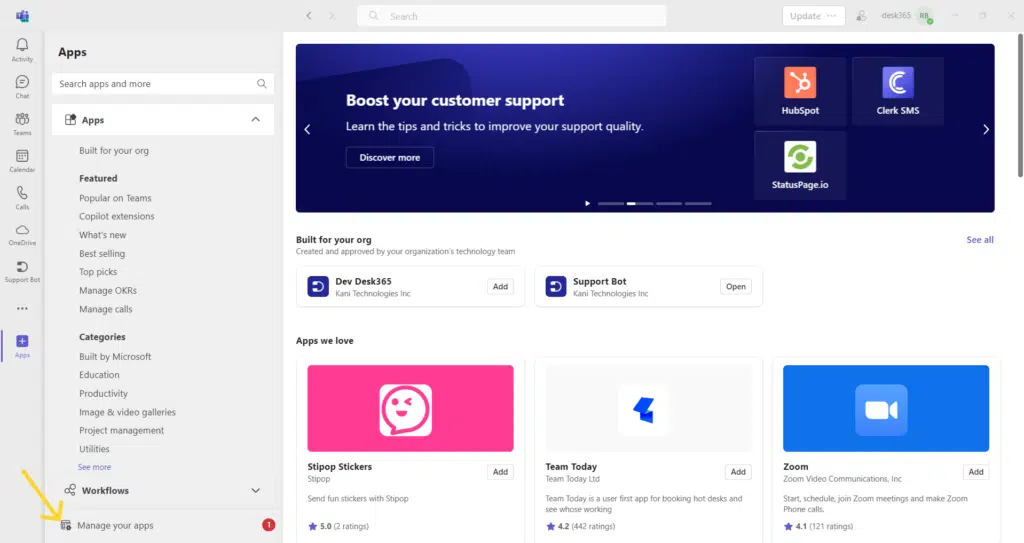Open the Activity bell icon
1024x543 pixels.
(22, 49)
